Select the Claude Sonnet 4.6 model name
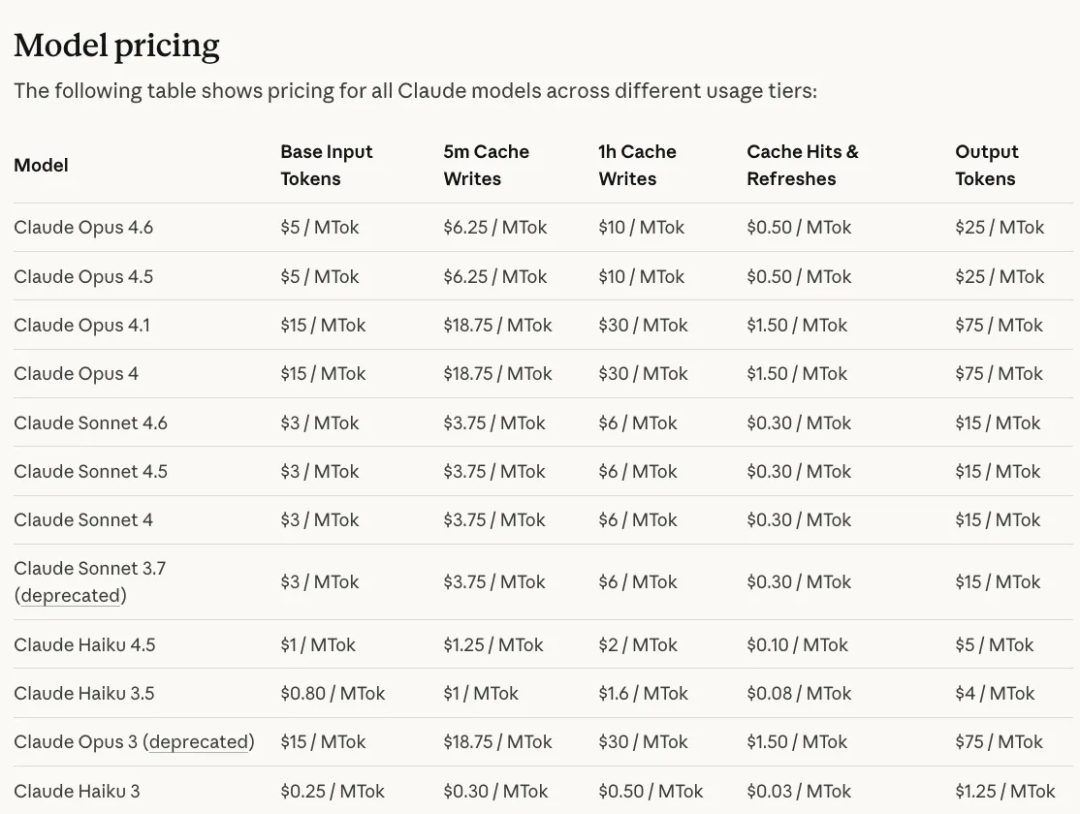 [x=91, y=423]
